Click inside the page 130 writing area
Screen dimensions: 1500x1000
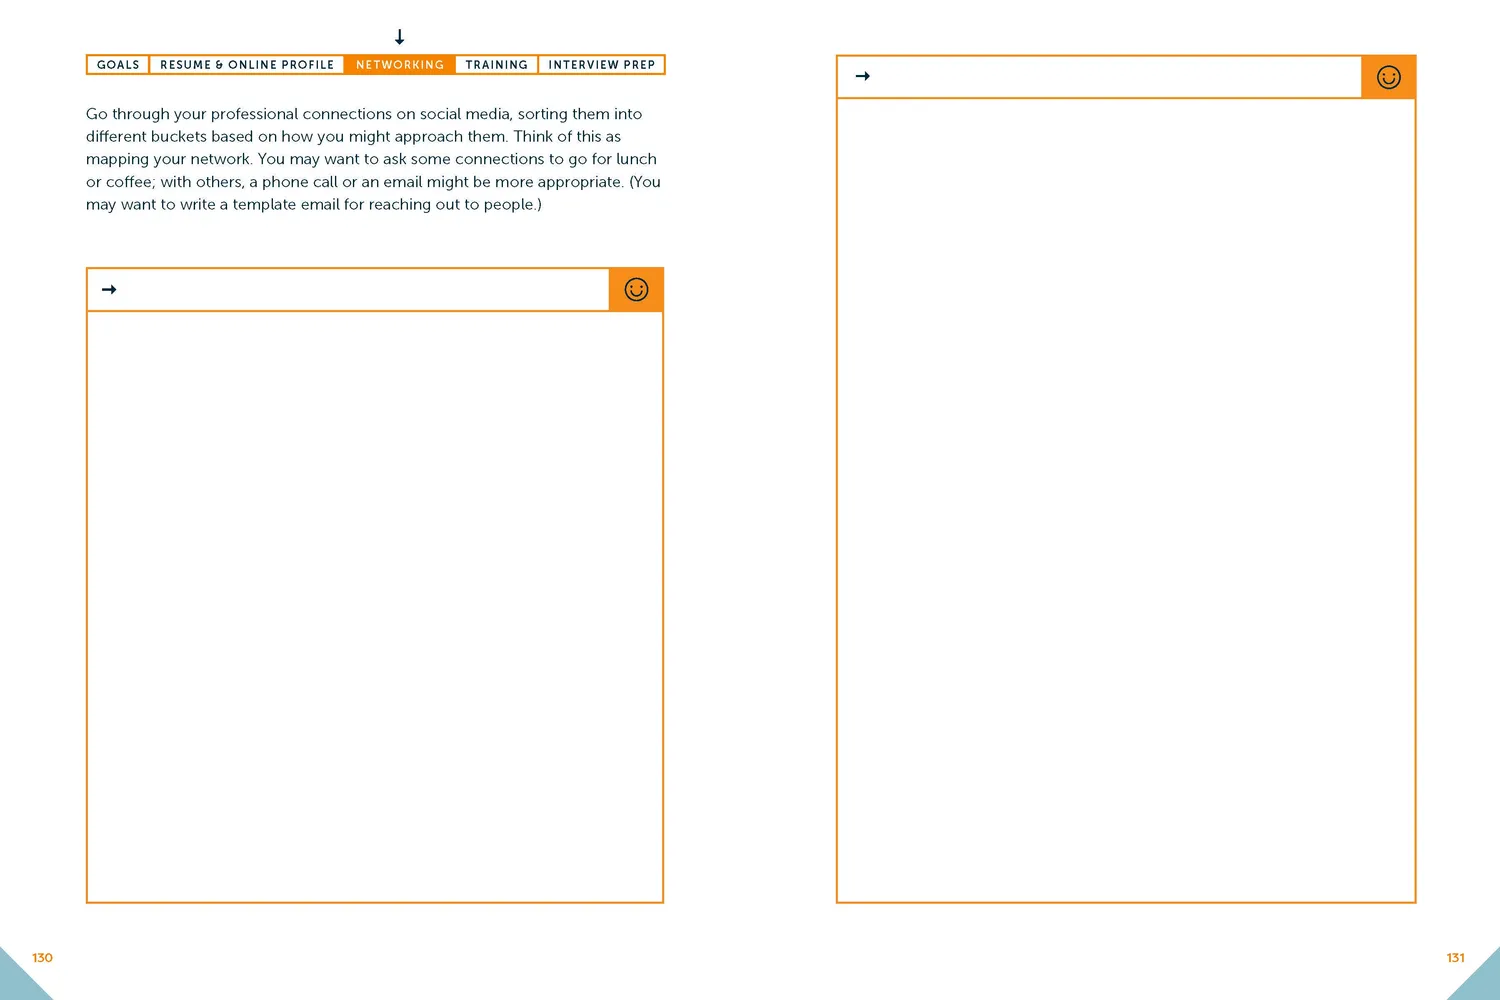tap(375, 607)
